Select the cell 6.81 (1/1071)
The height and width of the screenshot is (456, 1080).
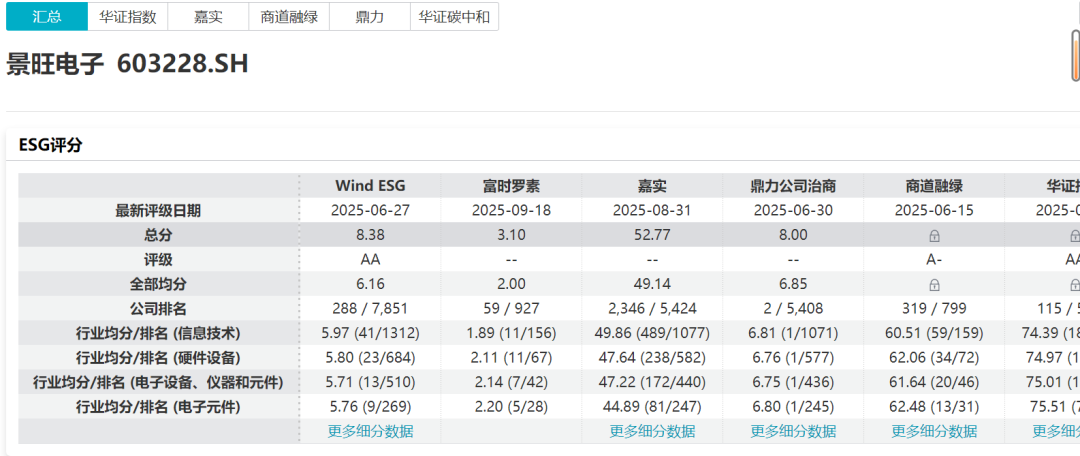tap(793, 333)
